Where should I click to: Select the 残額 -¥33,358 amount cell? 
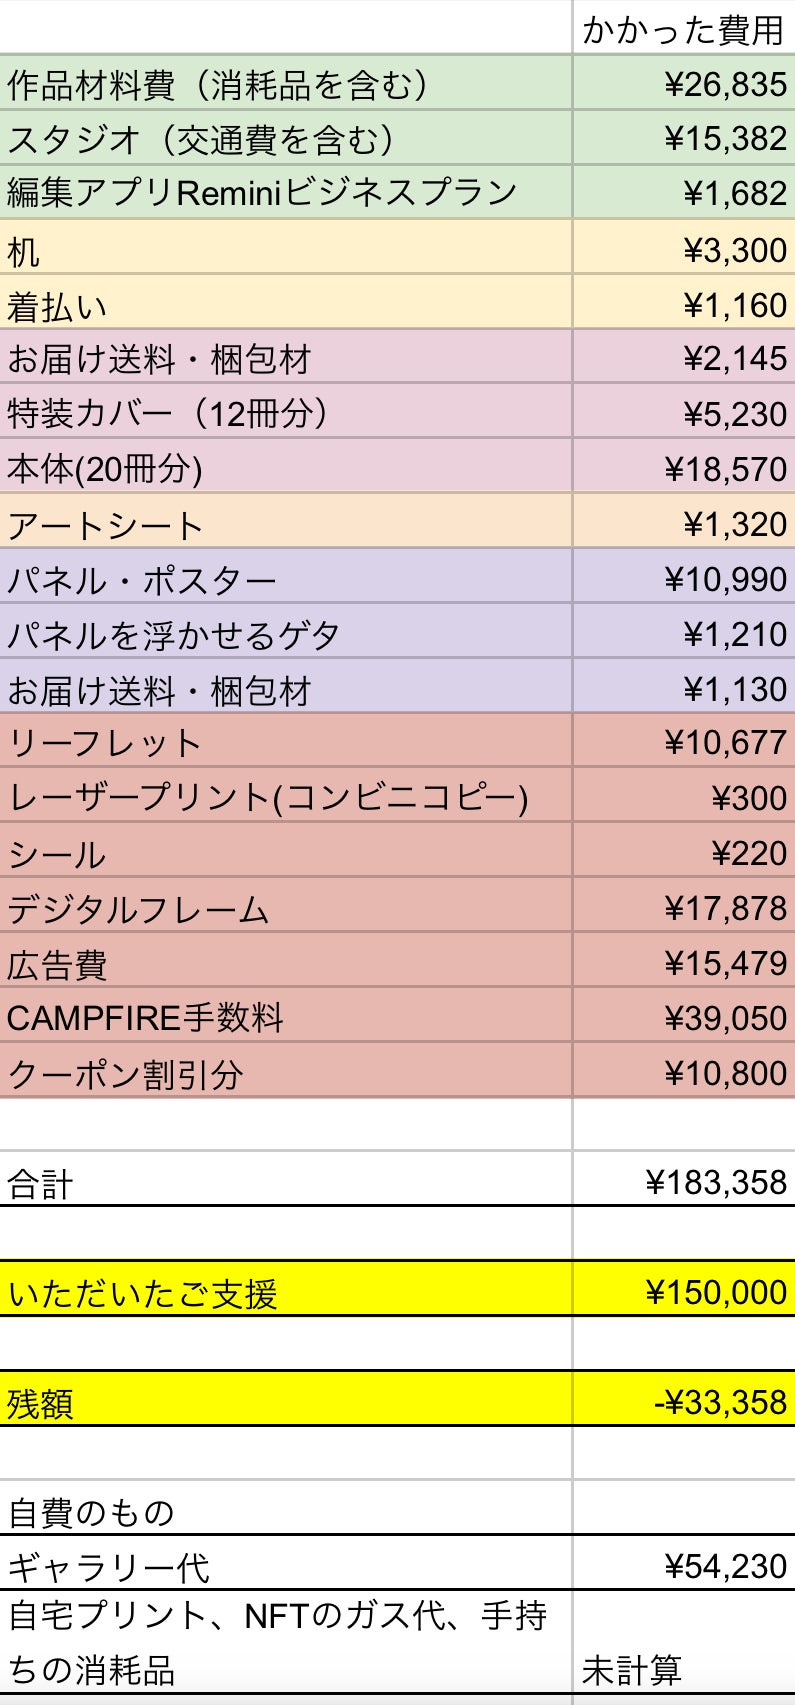(x=684, y=1401)
